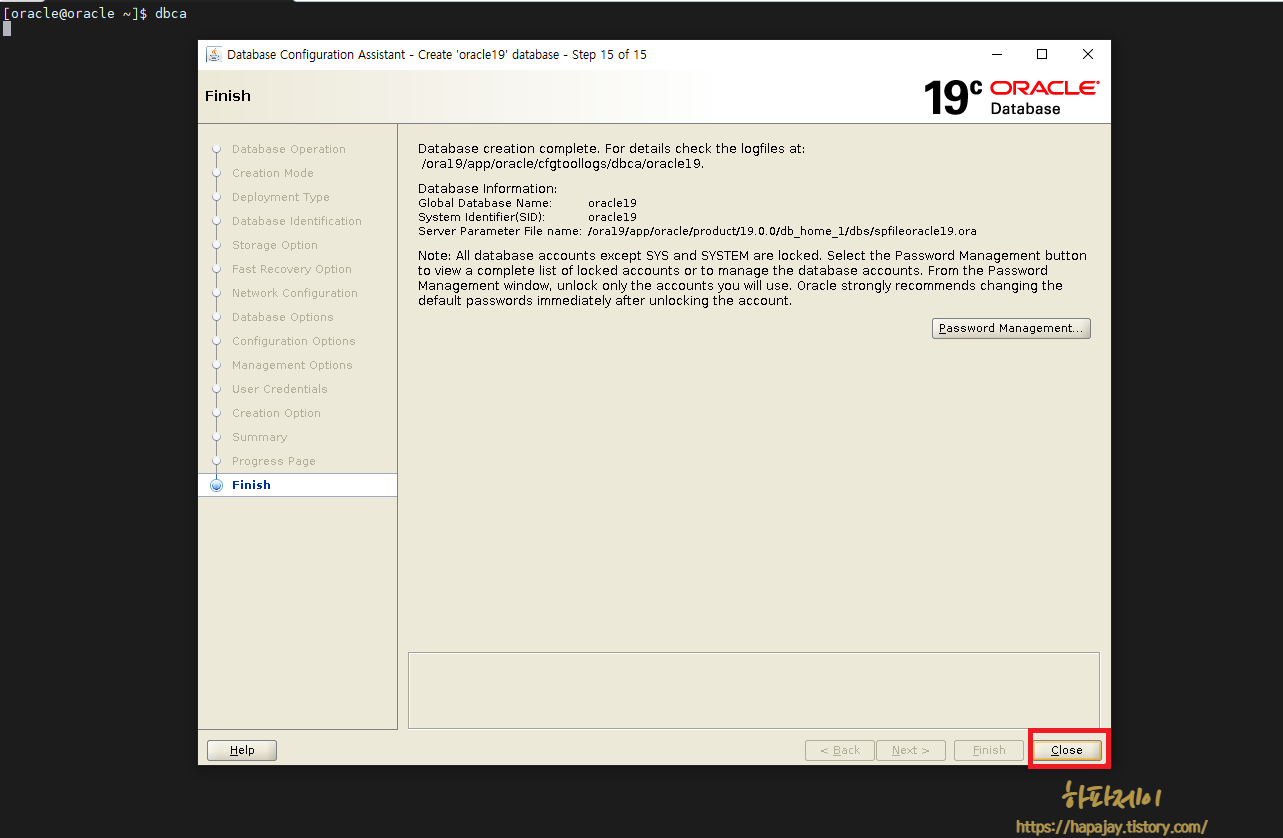Image resolution: width=1283 pixels, height=838 pixels.
Task: Select the Deployment Type step
Action: coord(281,197)
